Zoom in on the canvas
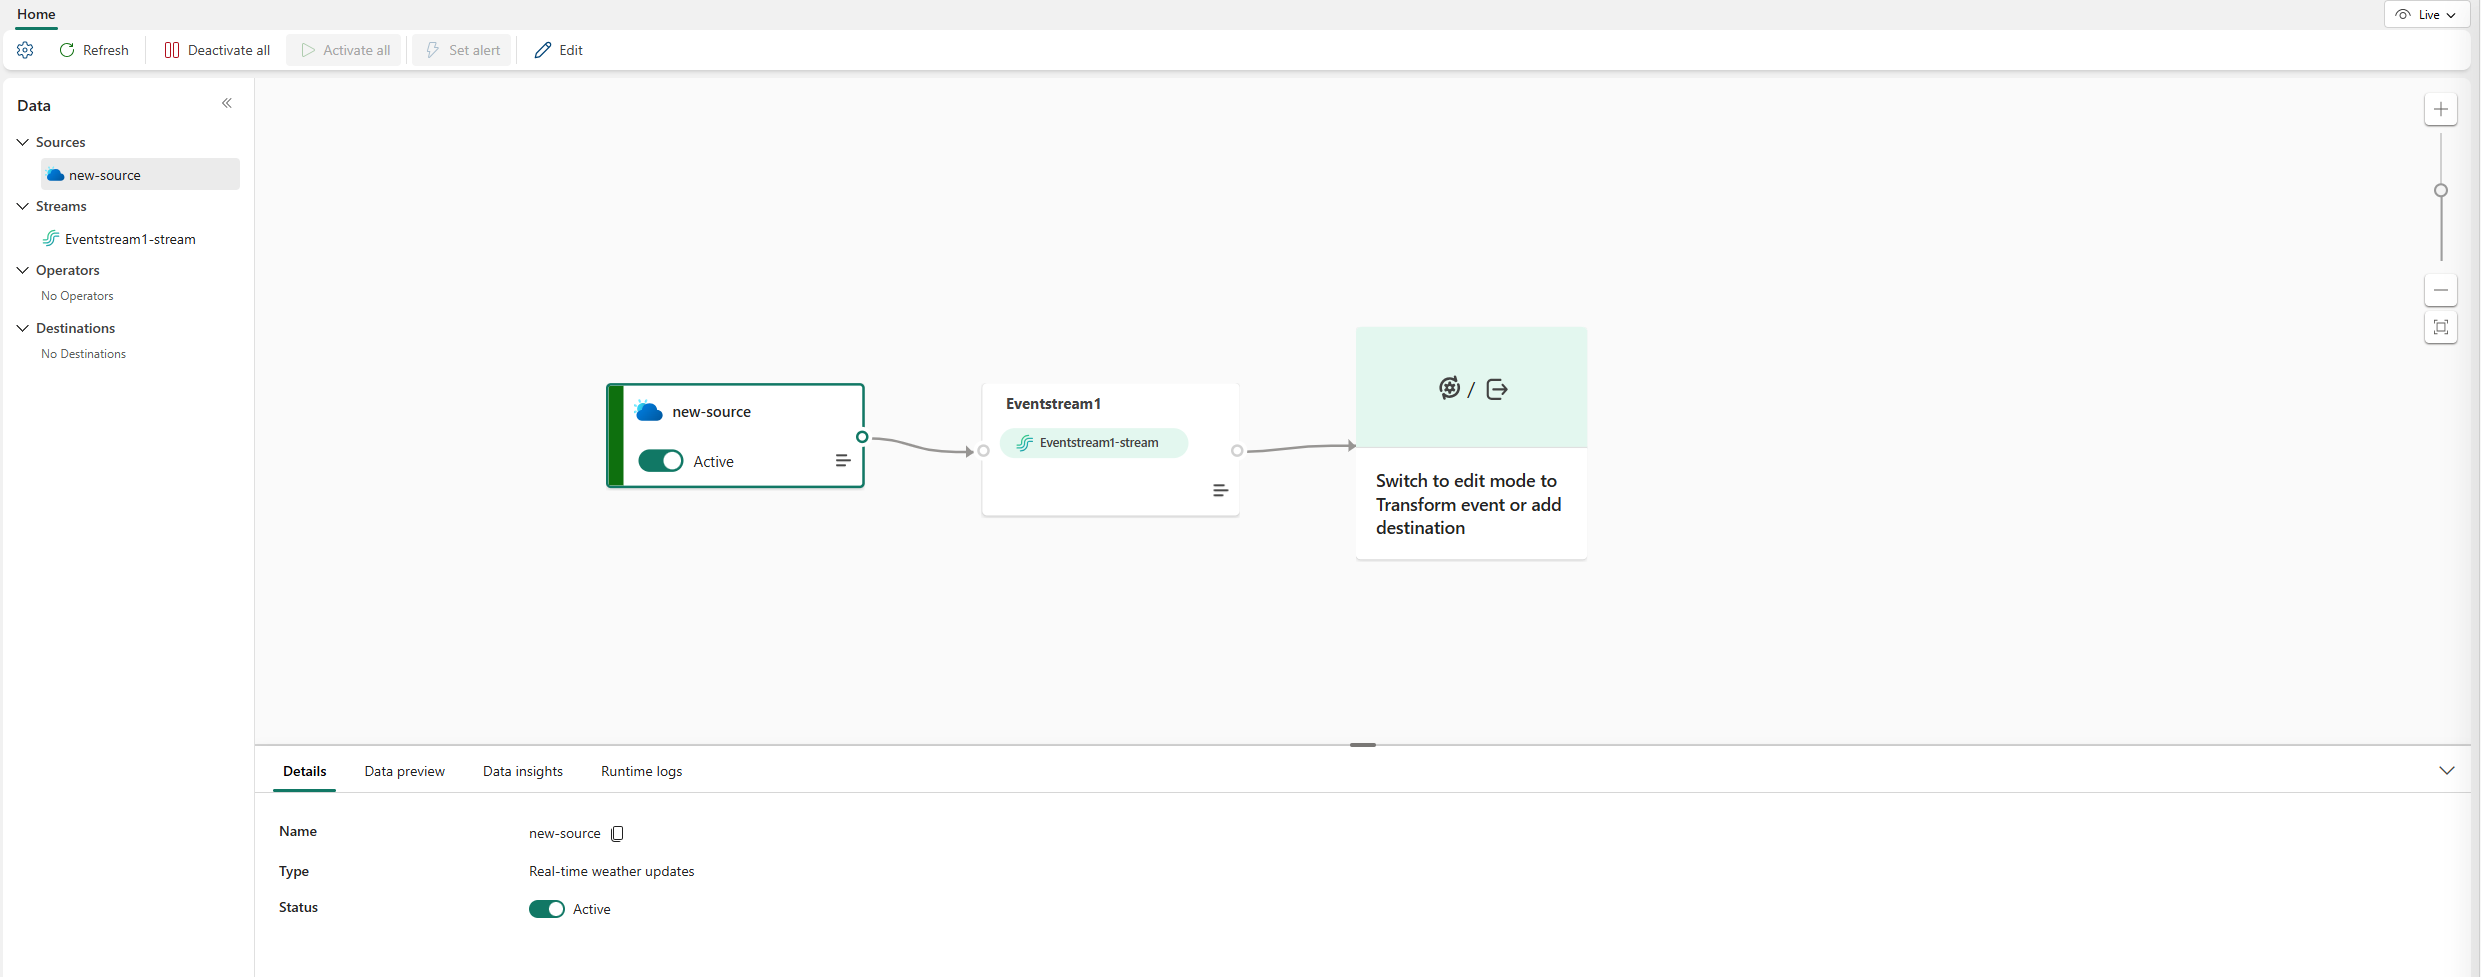This screenshot has height=977, width=2481. coord(2441,109)
